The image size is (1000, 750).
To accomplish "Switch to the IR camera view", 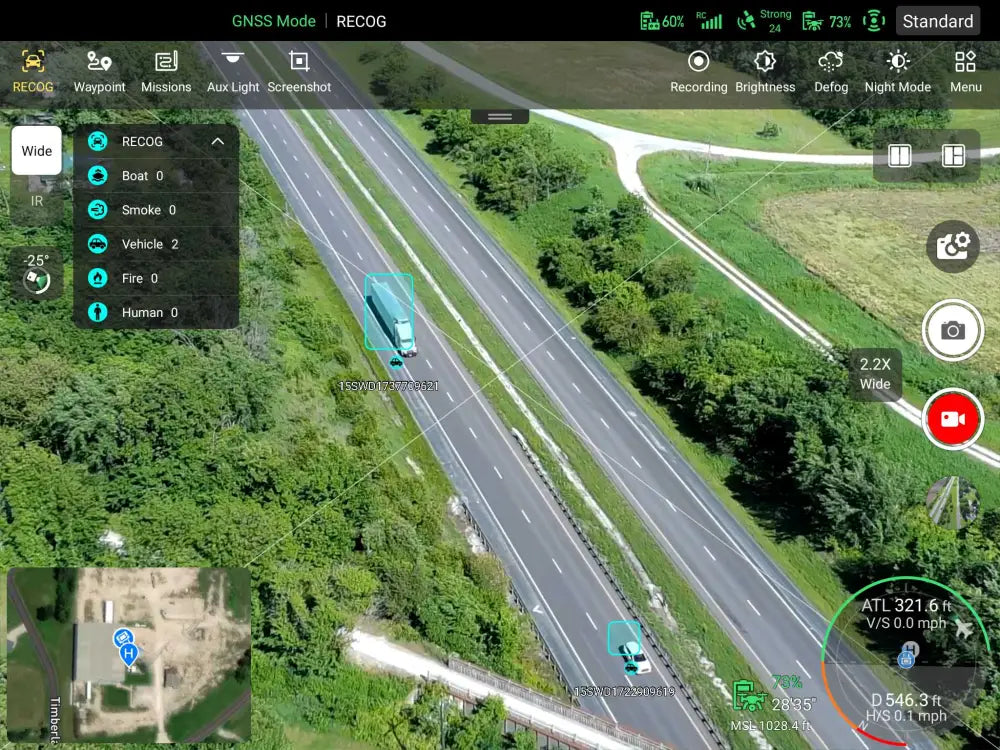I will point(37,201).
